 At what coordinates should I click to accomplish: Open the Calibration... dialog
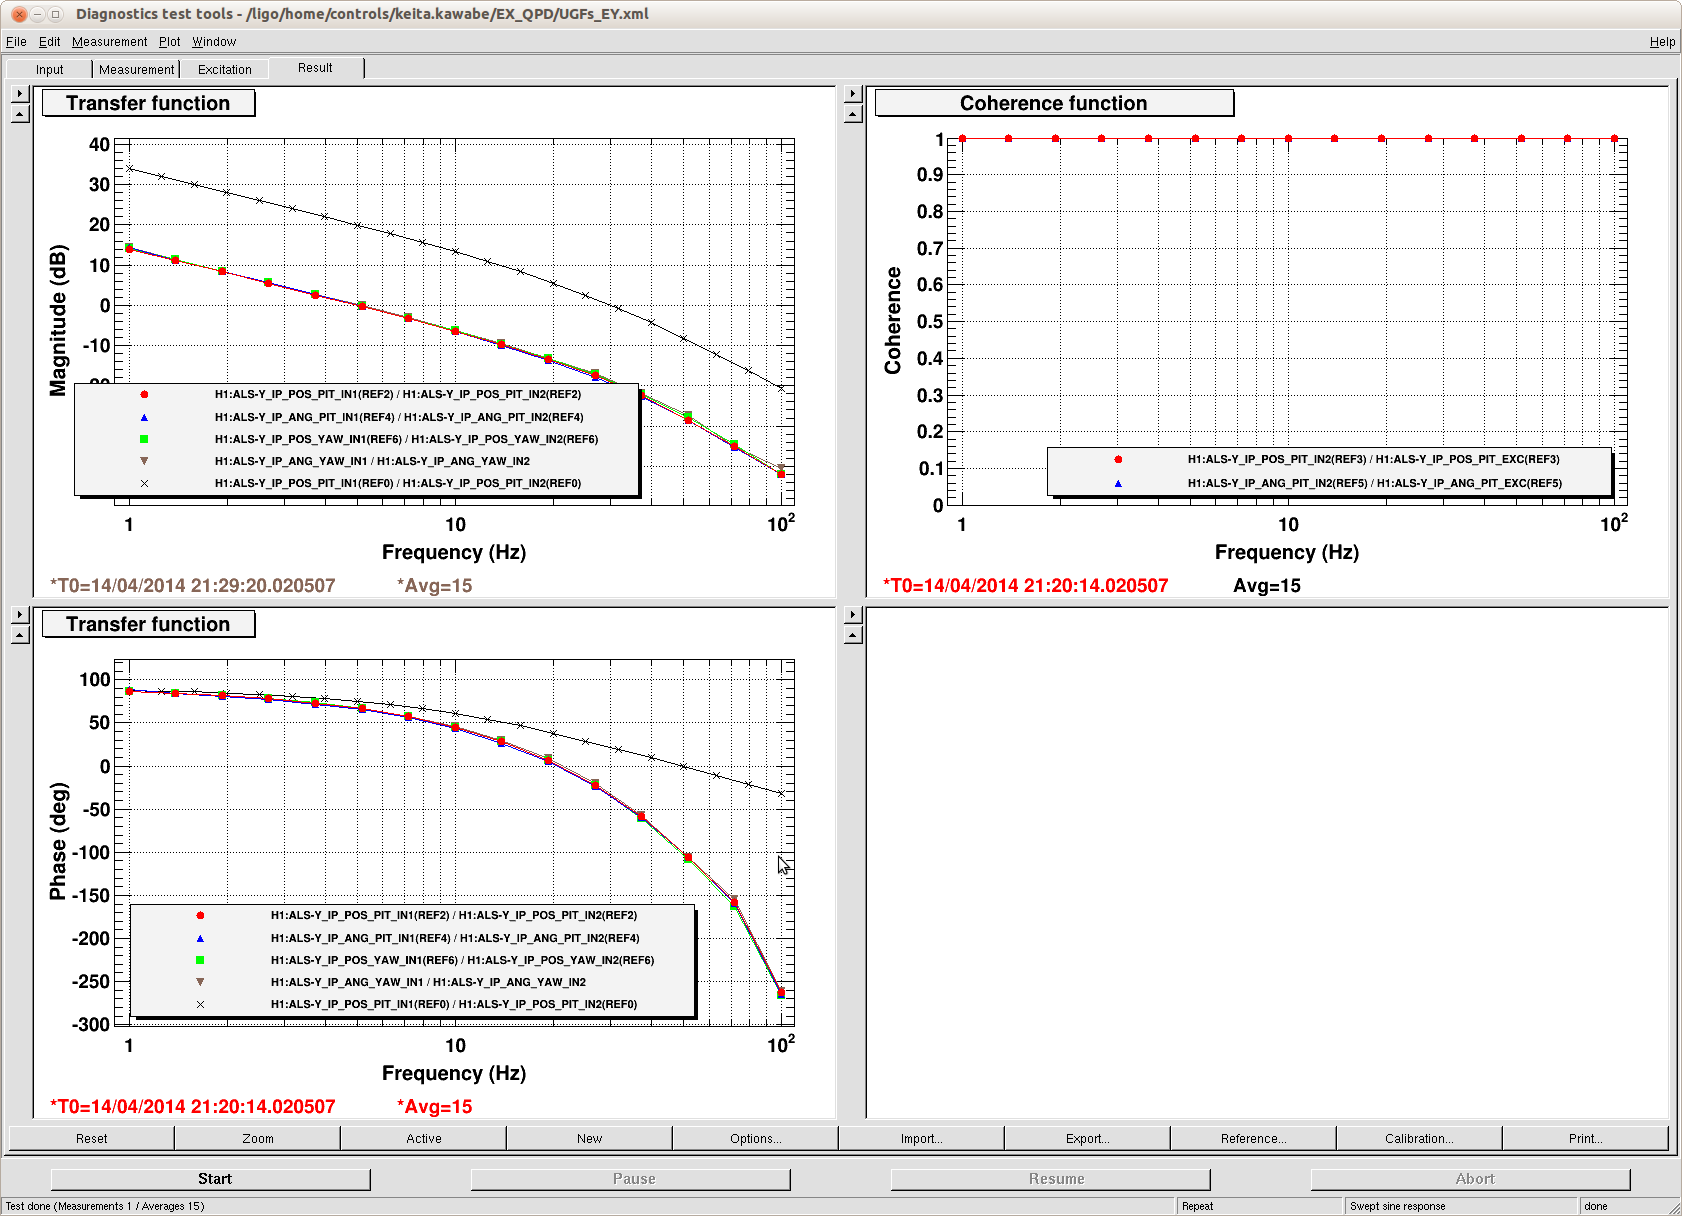point(1419,1138)
